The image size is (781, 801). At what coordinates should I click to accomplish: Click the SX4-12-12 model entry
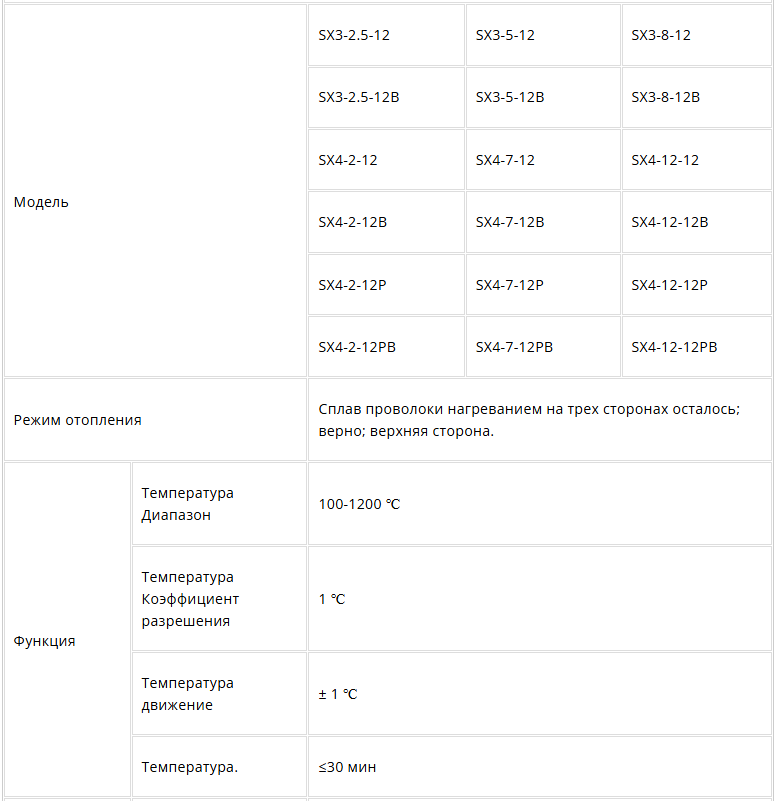[x=697, y=160]
